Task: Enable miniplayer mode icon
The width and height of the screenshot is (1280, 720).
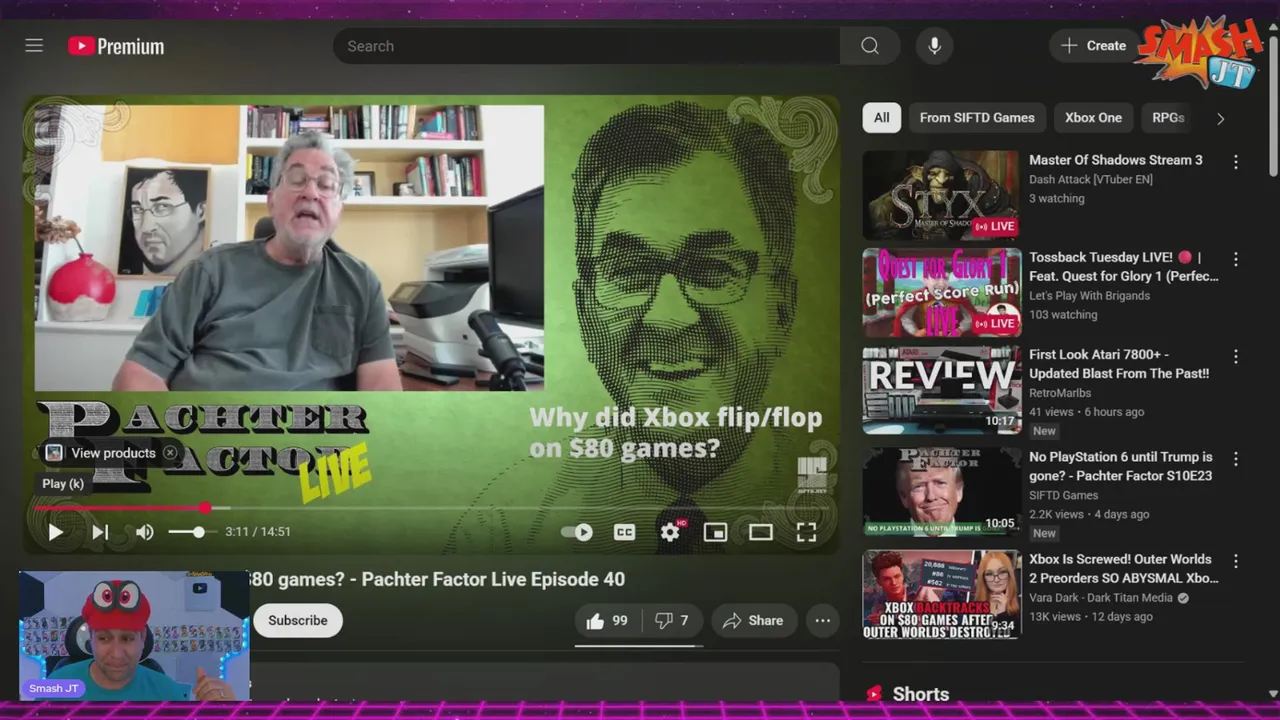Action: (715, 532)
